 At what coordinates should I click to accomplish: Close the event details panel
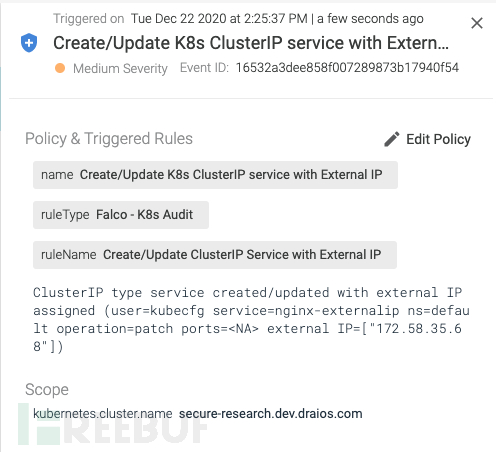(x=477, y=23)
